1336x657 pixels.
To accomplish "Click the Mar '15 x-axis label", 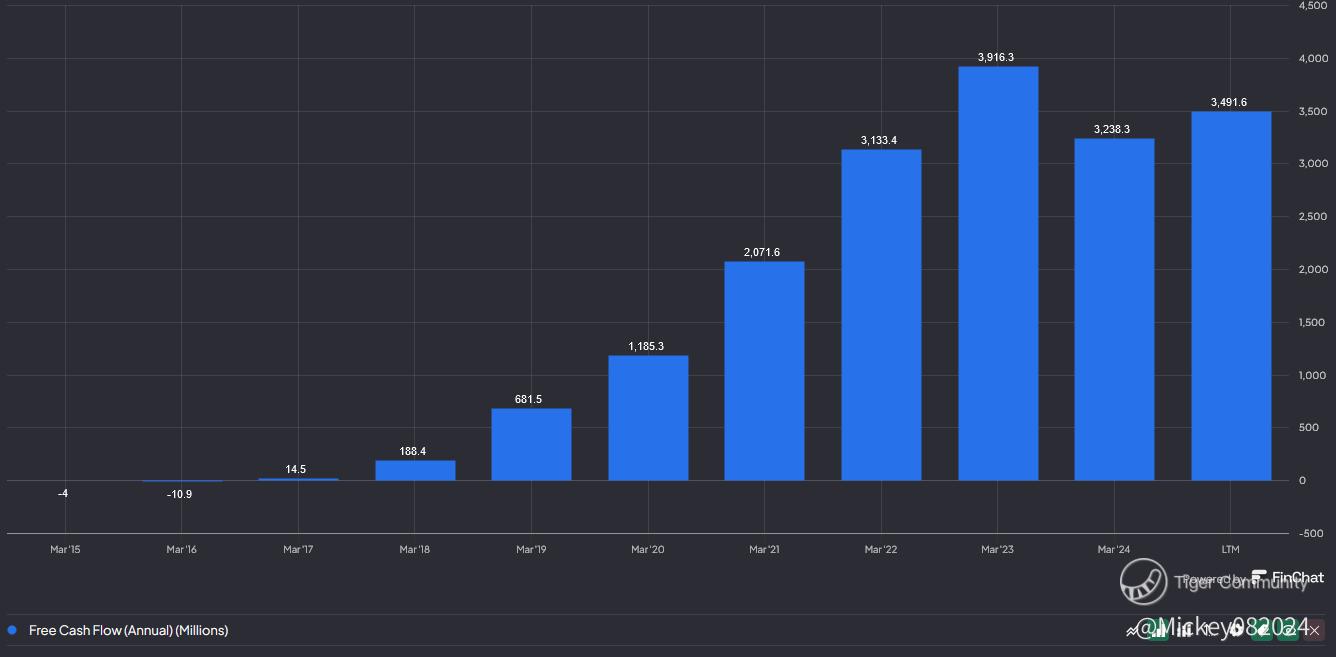I will click(65, 549).
